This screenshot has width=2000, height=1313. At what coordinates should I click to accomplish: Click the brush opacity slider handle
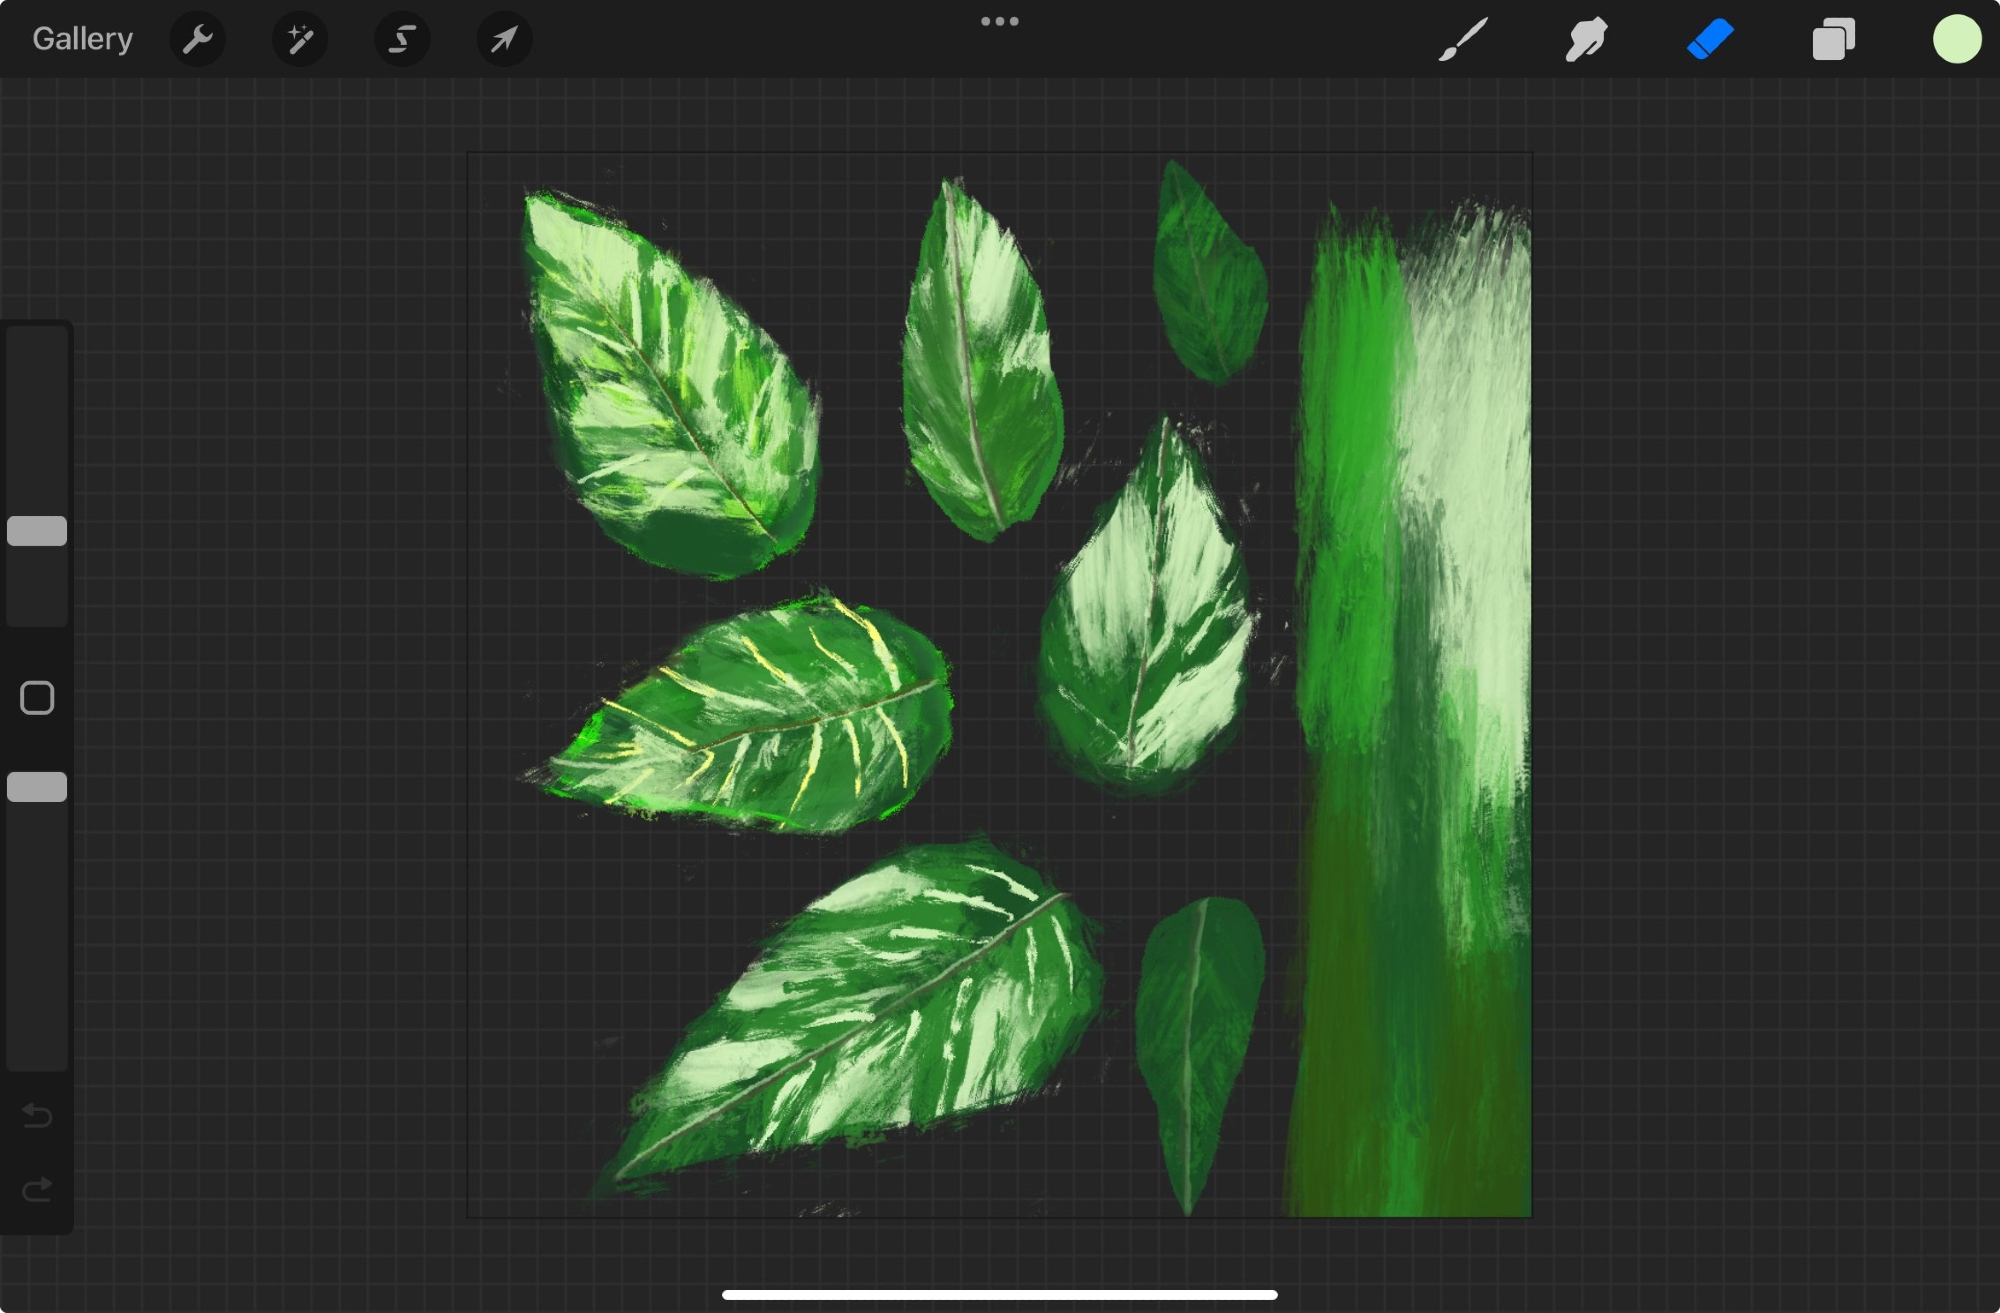(x=37, y=787)
